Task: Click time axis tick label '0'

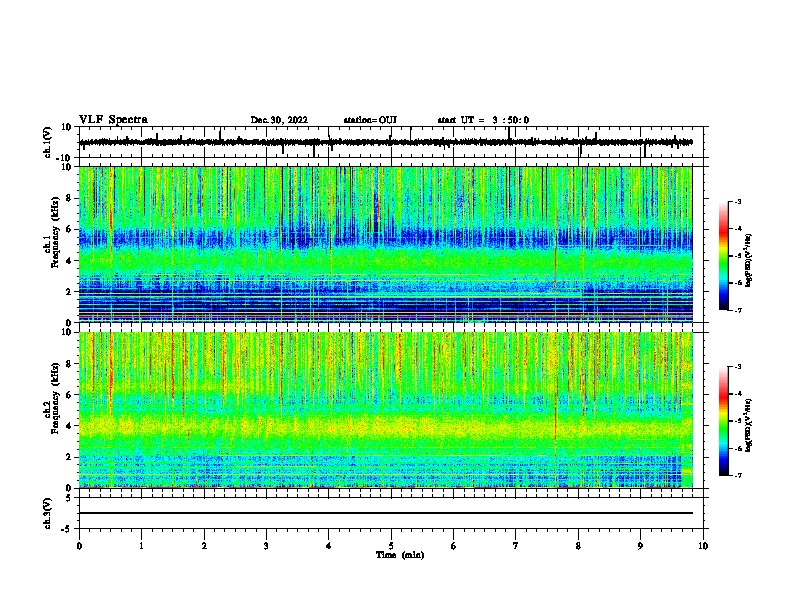Action: (79, 546)
